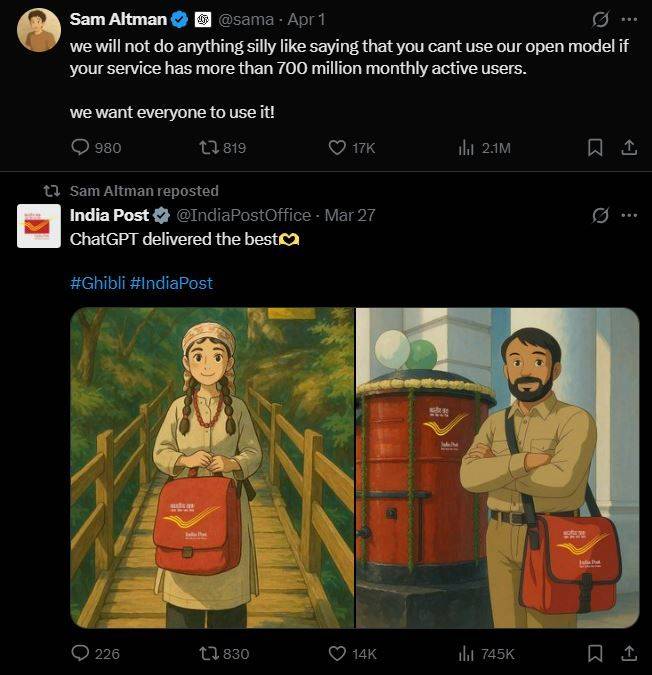Bookmark Sam Altman's open model tweet
This screenshot has width=652, height=675.
[x=594, y=148]
